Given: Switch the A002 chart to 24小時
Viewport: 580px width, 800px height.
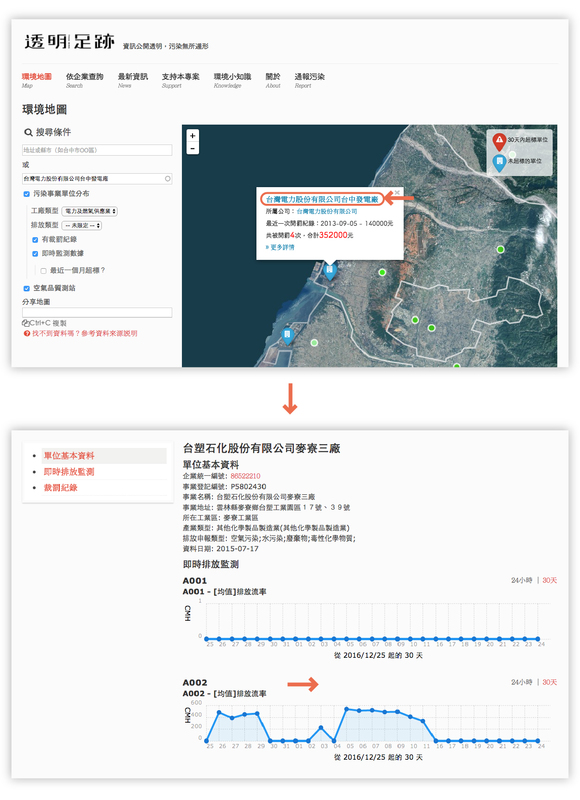Looking at the screenshot, I should [521, 683].
